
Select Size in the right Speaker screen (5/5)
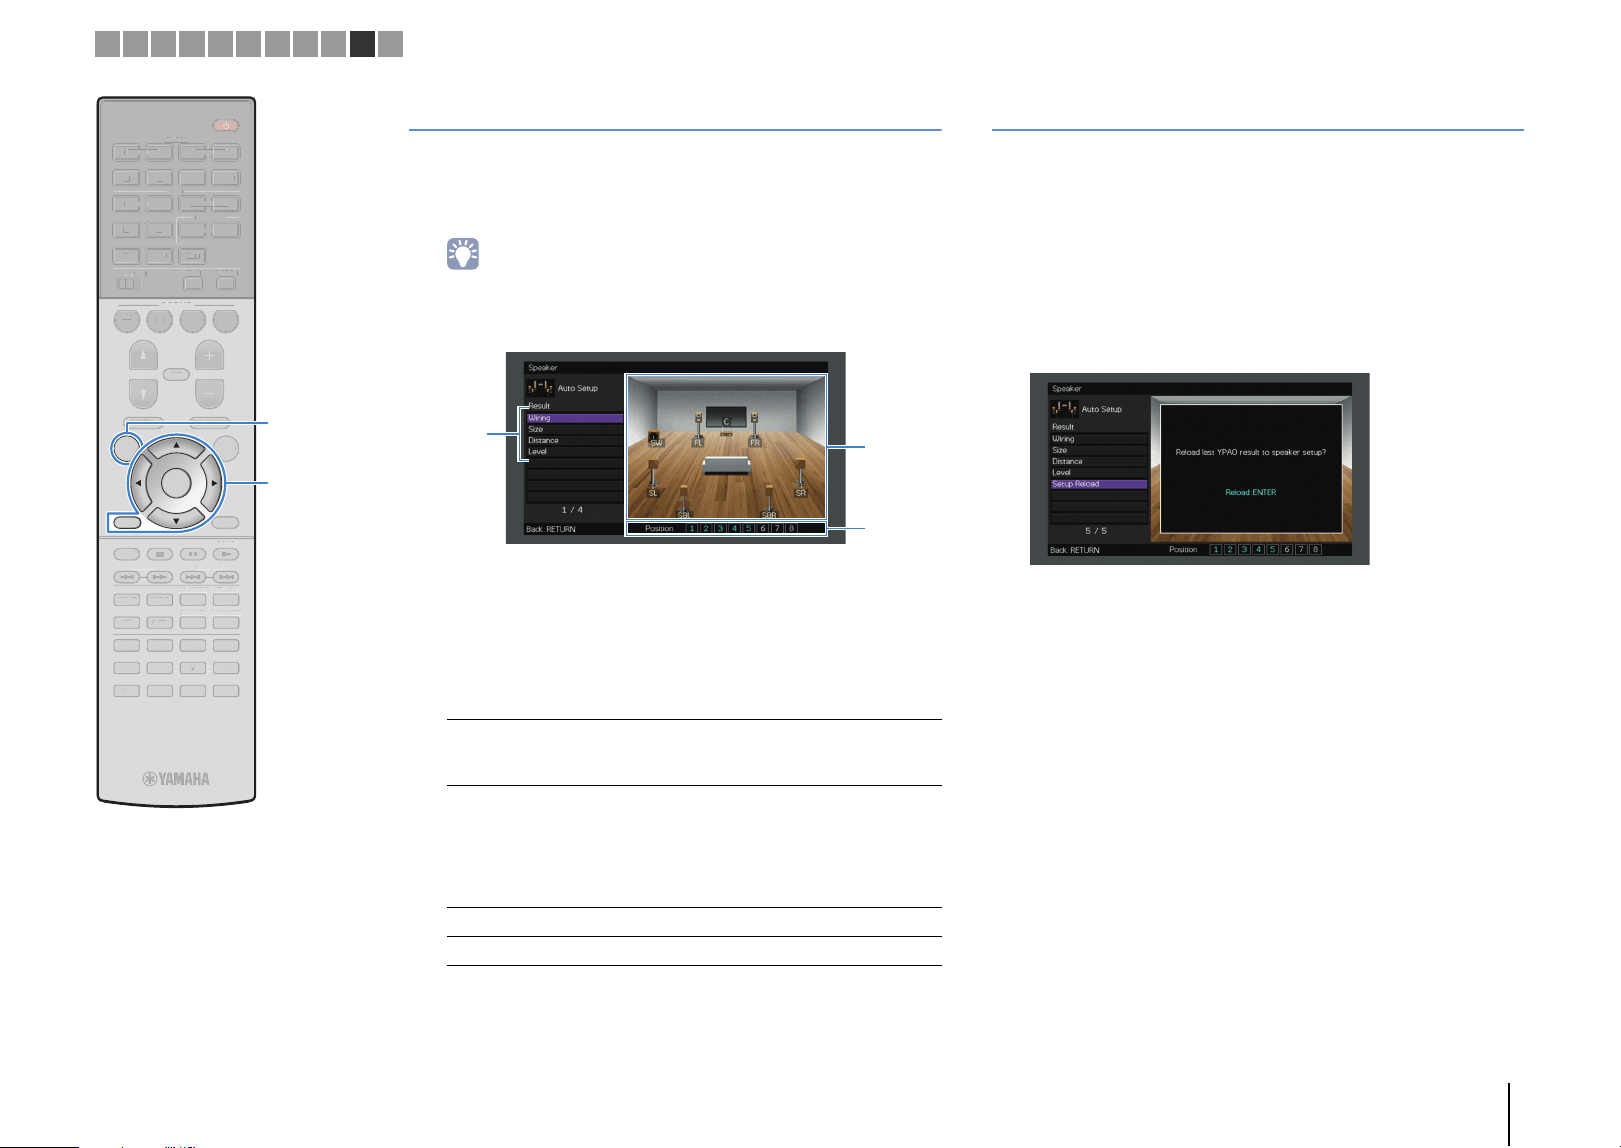[x=1098, y=450]
